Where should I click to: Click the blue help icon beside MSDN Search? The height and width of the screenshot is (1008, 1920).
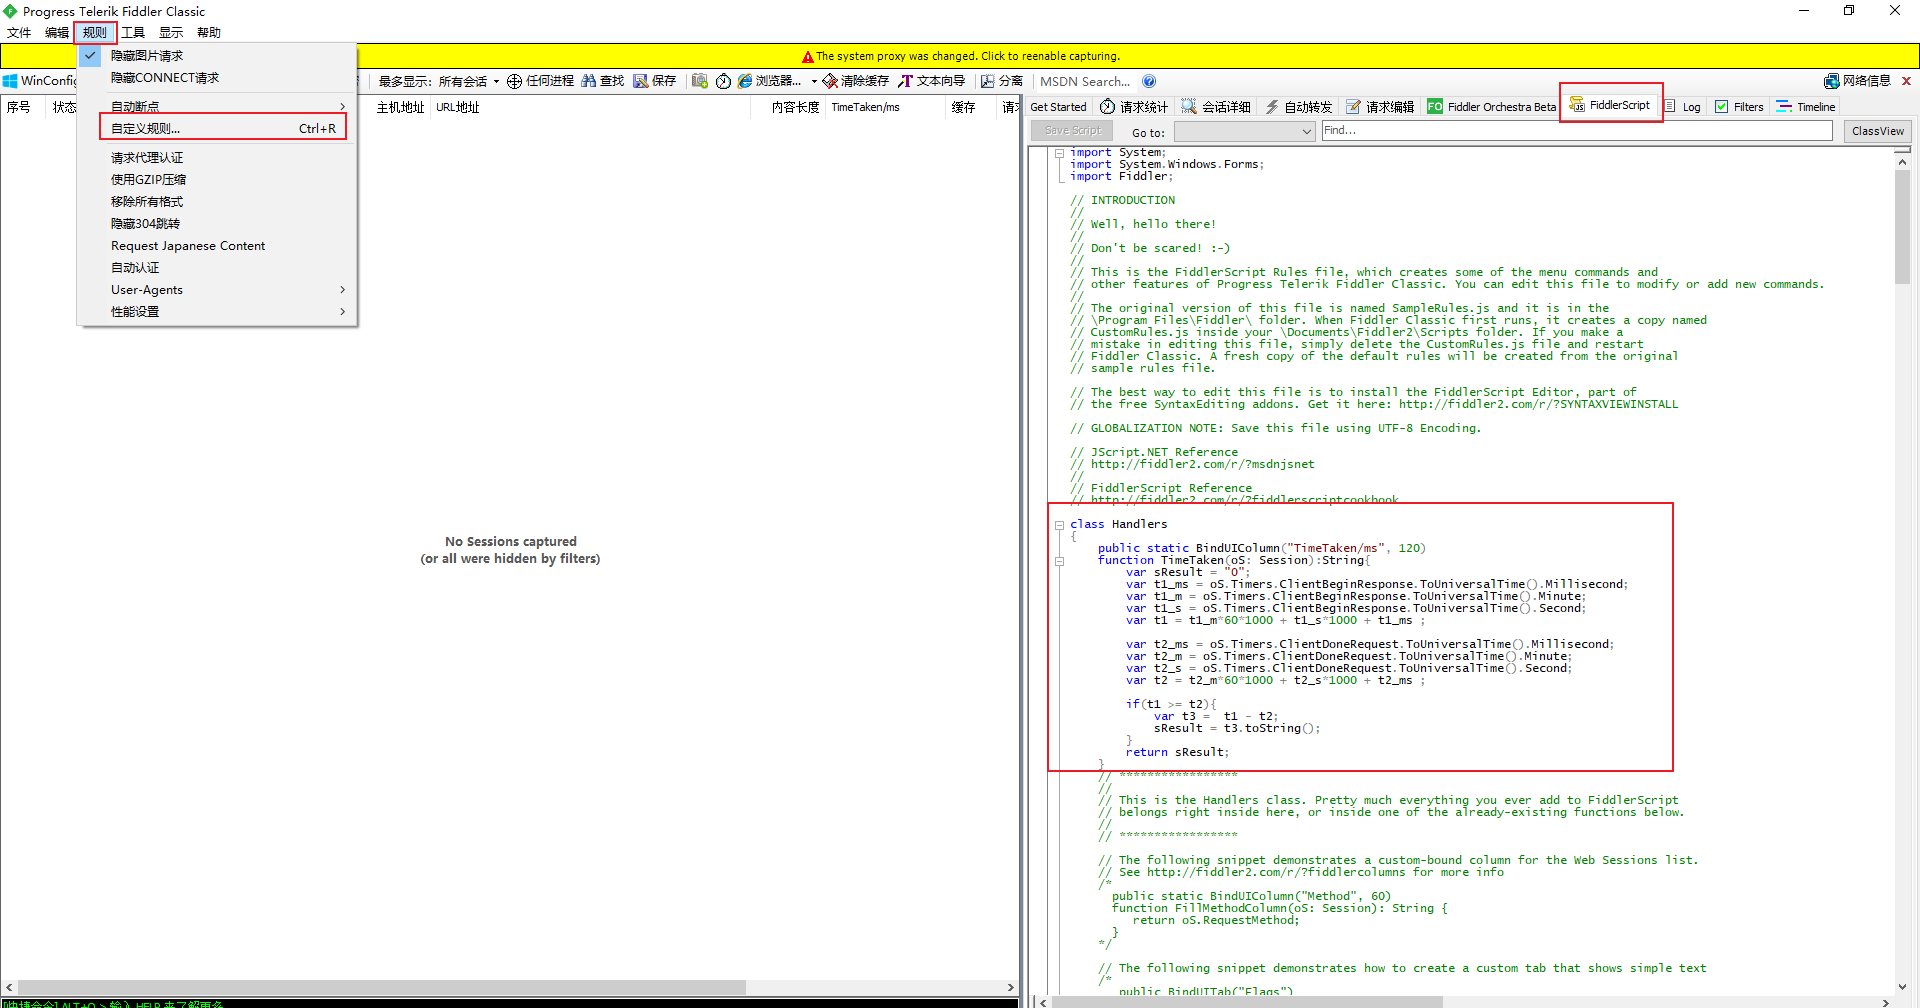[1149, 81]
